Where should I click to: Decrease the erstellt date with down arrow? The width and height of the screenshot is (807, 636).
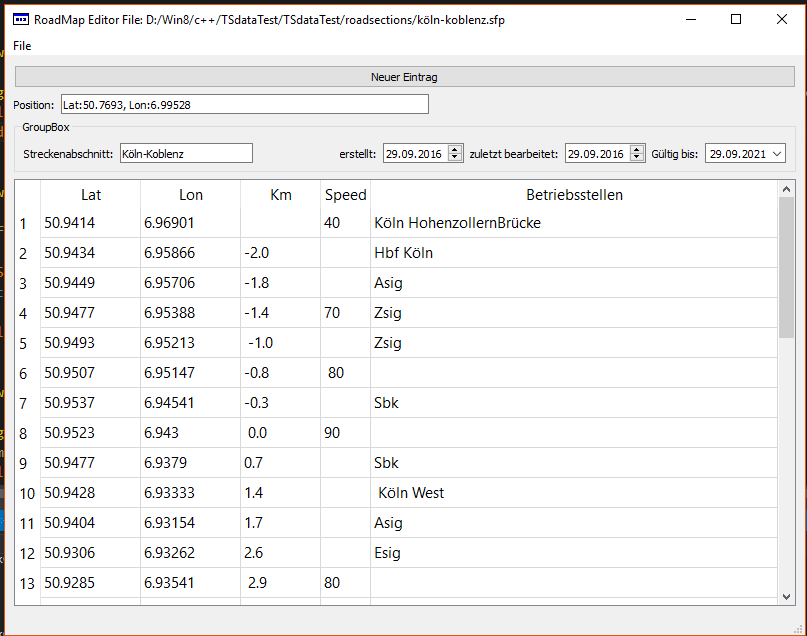coord(456,158)
